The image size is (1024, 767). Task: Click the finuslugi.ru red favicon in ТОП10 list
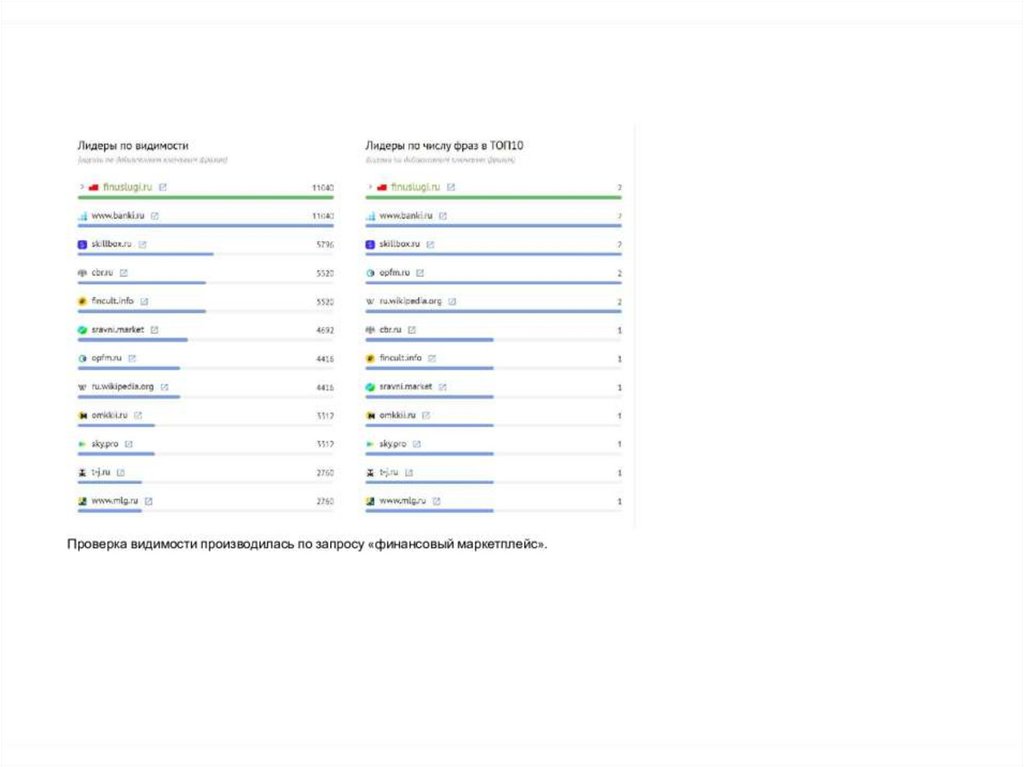pyautogui.click(x=382, y=188)
